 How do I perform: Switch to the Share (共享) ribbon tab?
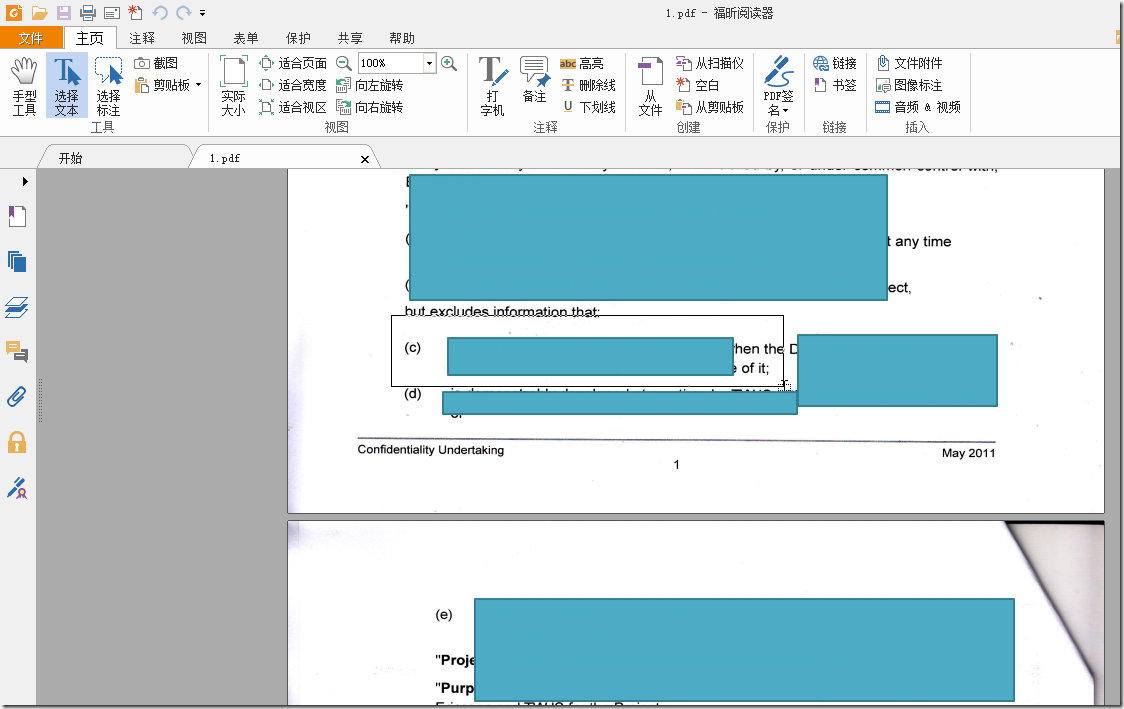pyautogui.click(x=350, y=38)
